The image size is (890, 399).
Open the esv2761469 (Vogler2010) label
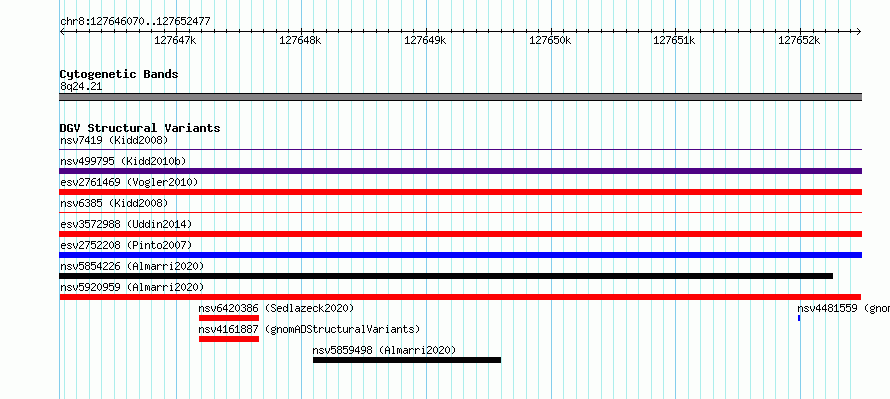click(x=129, y=182)
